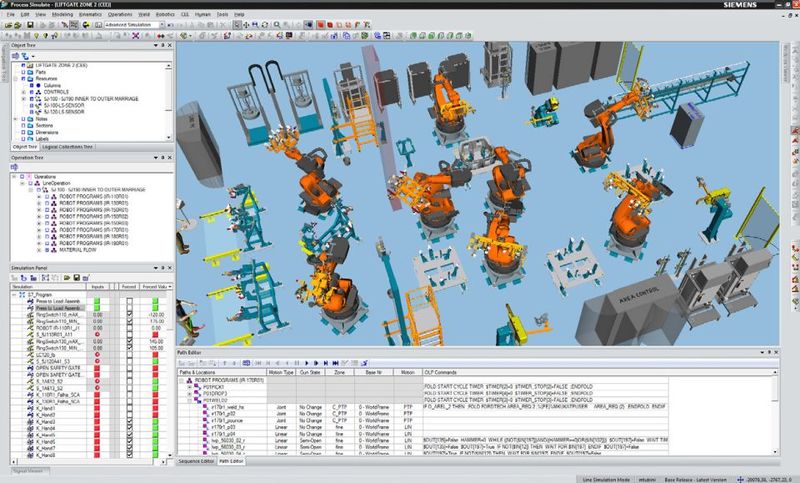Toggle Forced checkbox for RingSwitch110_mAX row

(x=130, y=313)
